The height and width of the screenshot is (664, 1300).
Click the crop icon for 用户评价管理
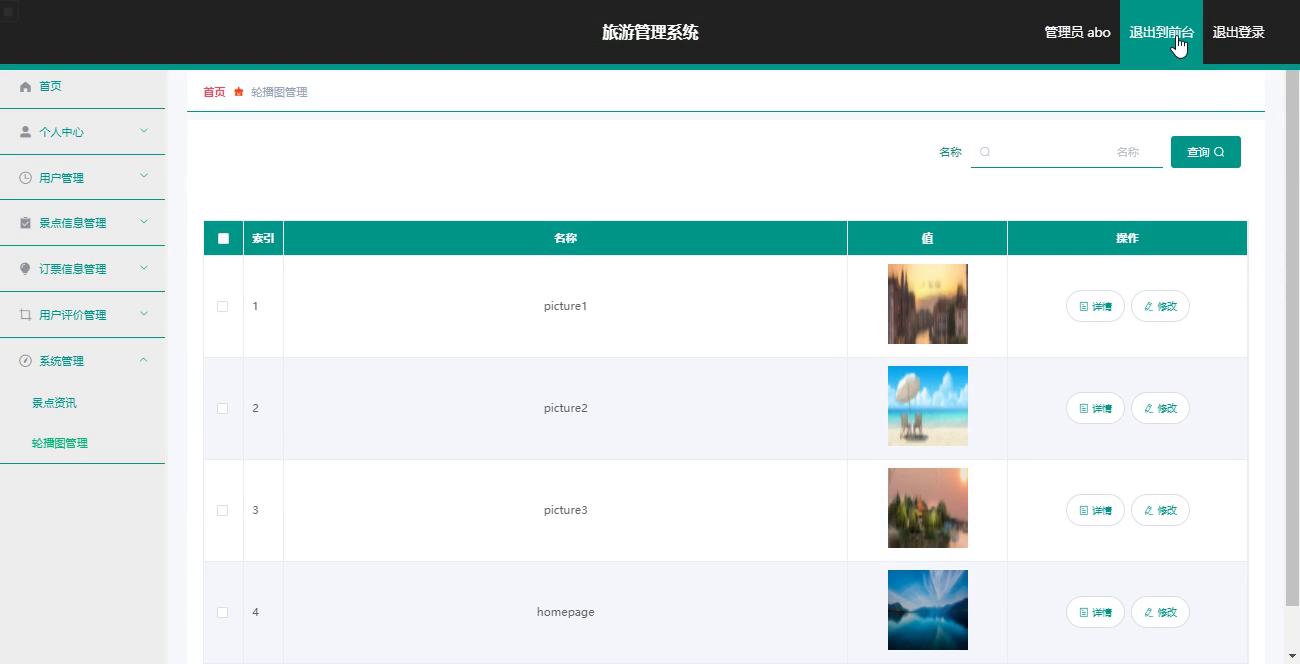[26, 315]
